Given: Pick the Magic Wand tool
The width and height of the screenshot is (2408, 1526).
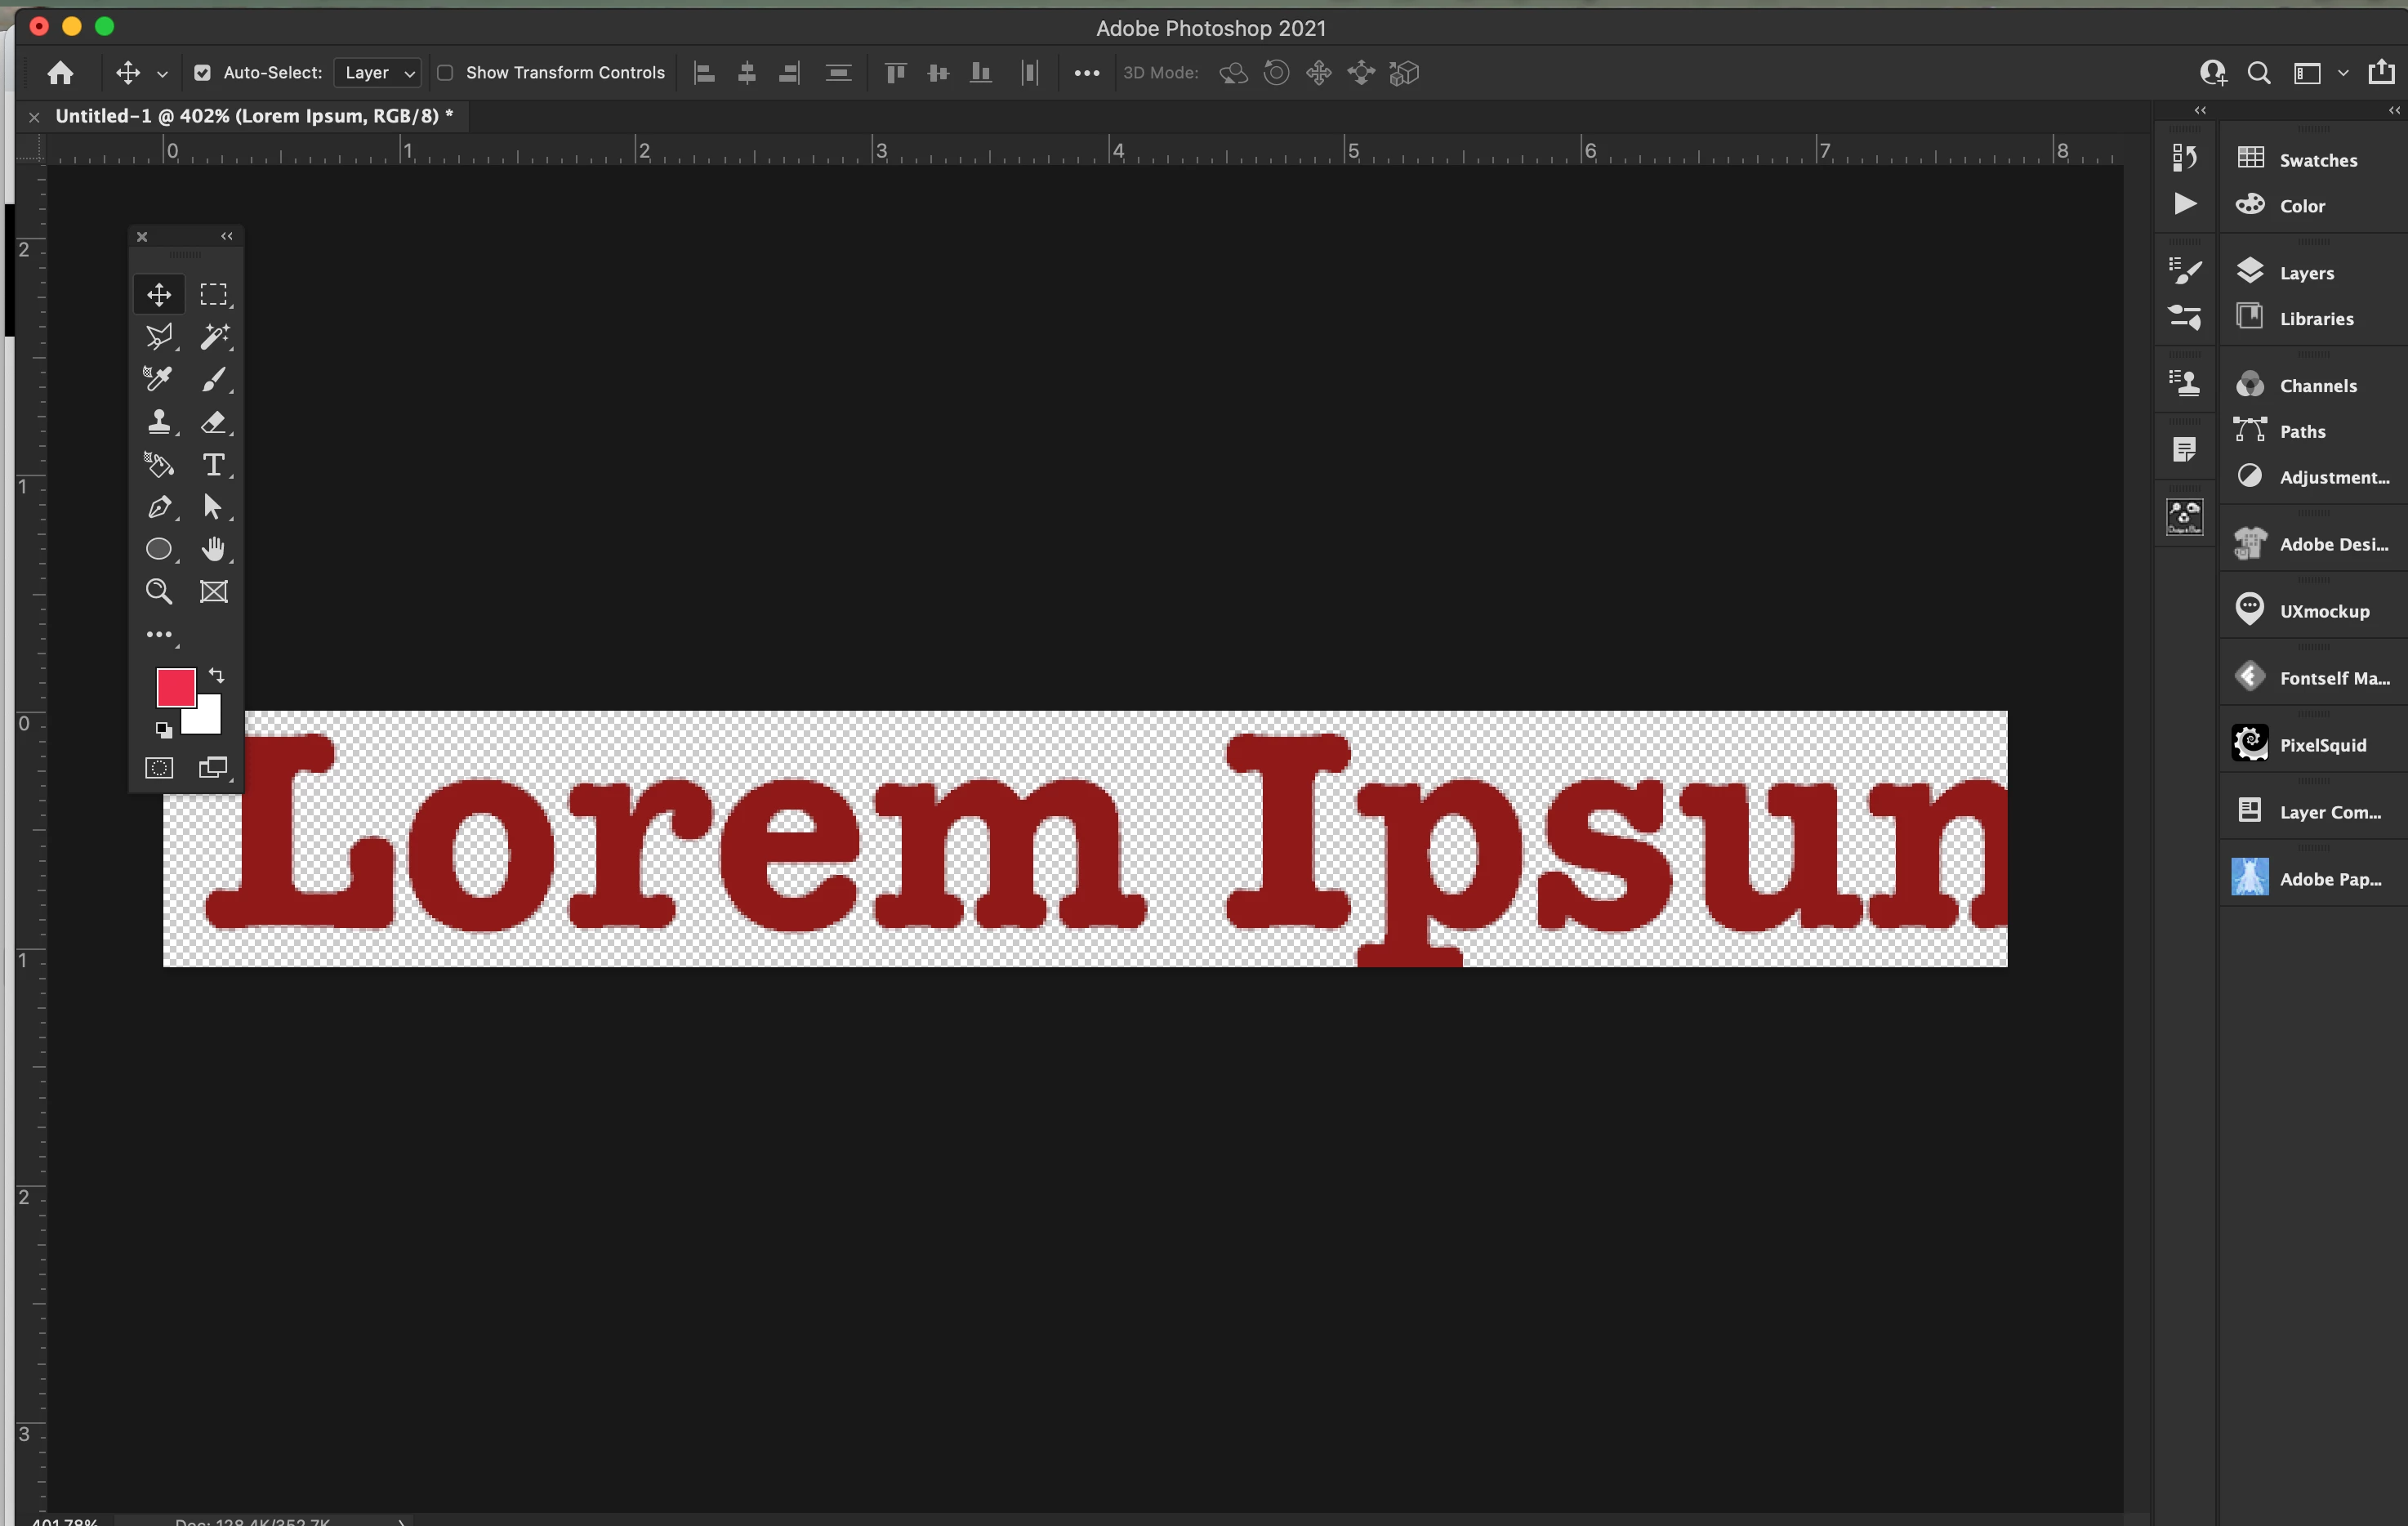Looking at the screenshot, I should [x=213, y=337].
